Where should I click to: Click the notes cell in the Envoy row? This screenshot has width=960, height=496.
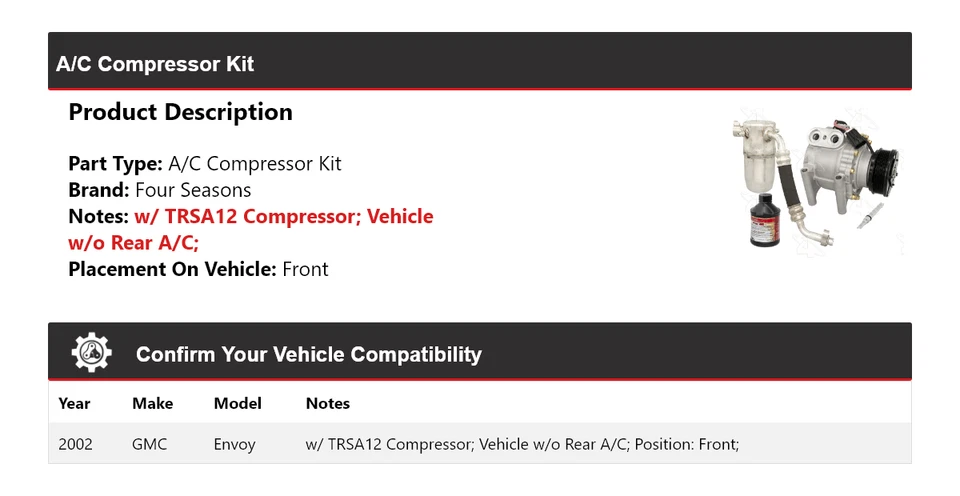tap(521, 444)
